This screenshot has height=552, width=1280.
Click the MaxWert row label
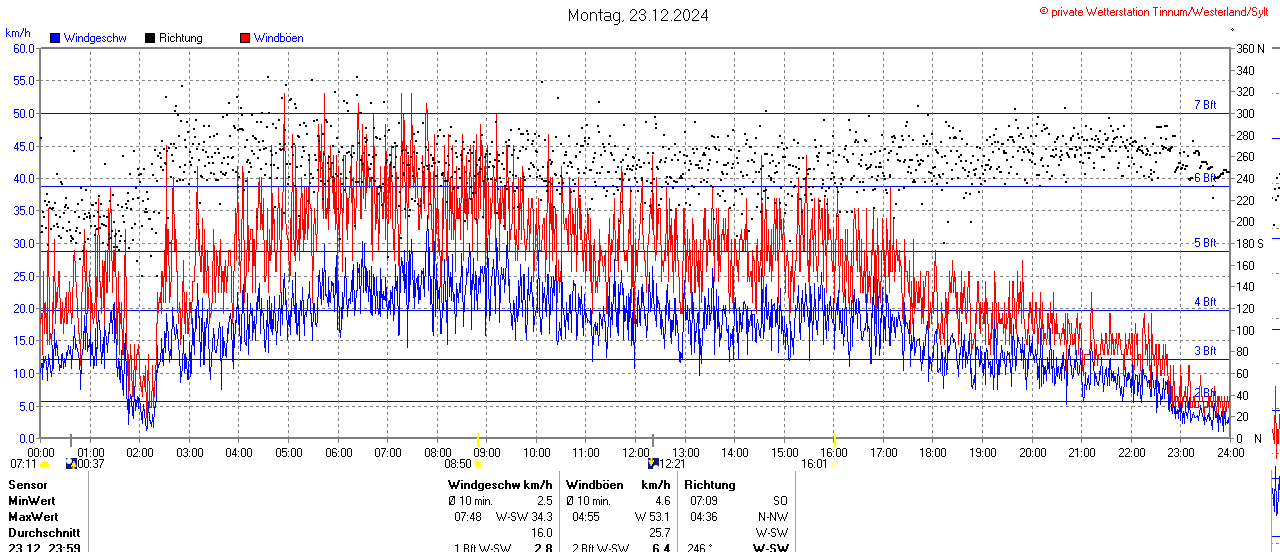pyautogui.click(x=33, y=516)
